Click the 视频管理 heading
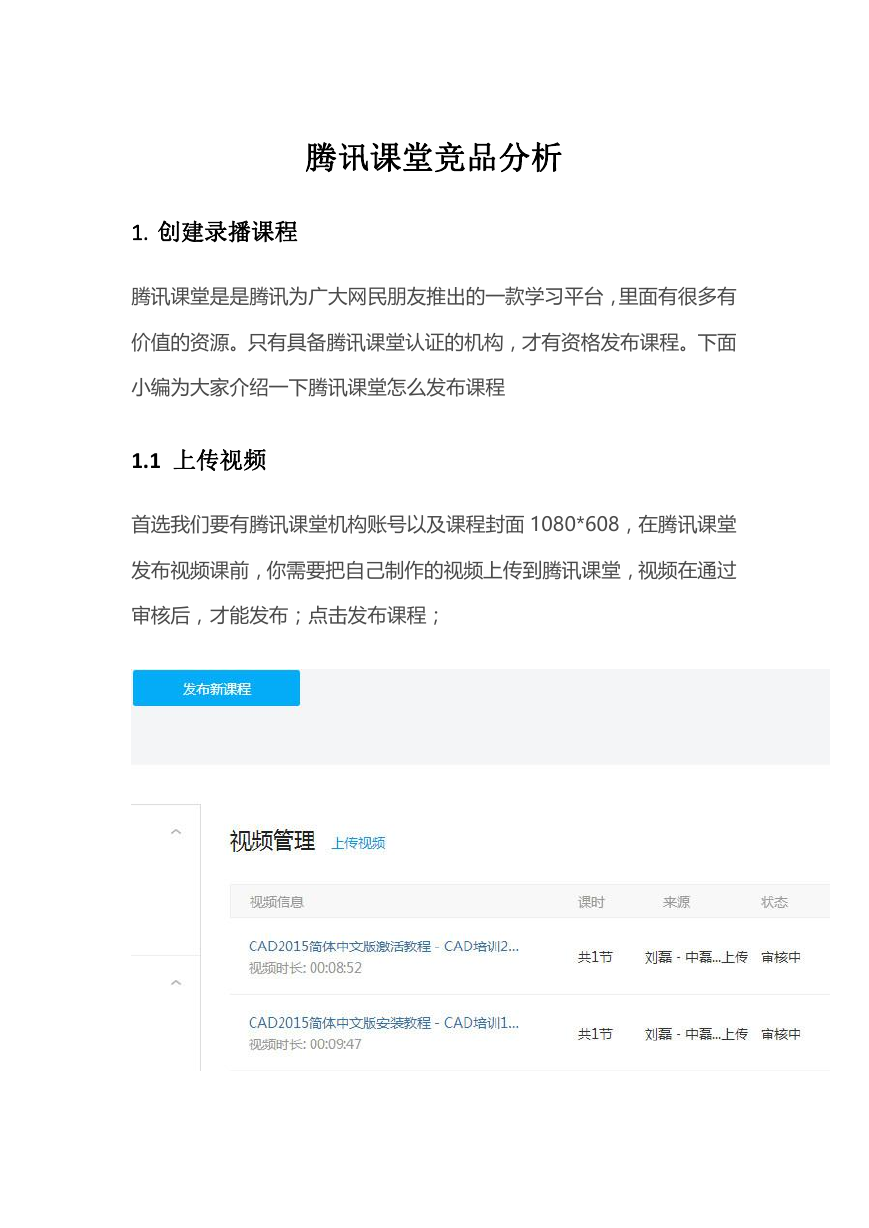The height and width of the screenshot is (1228, 869). coord(272,841)
